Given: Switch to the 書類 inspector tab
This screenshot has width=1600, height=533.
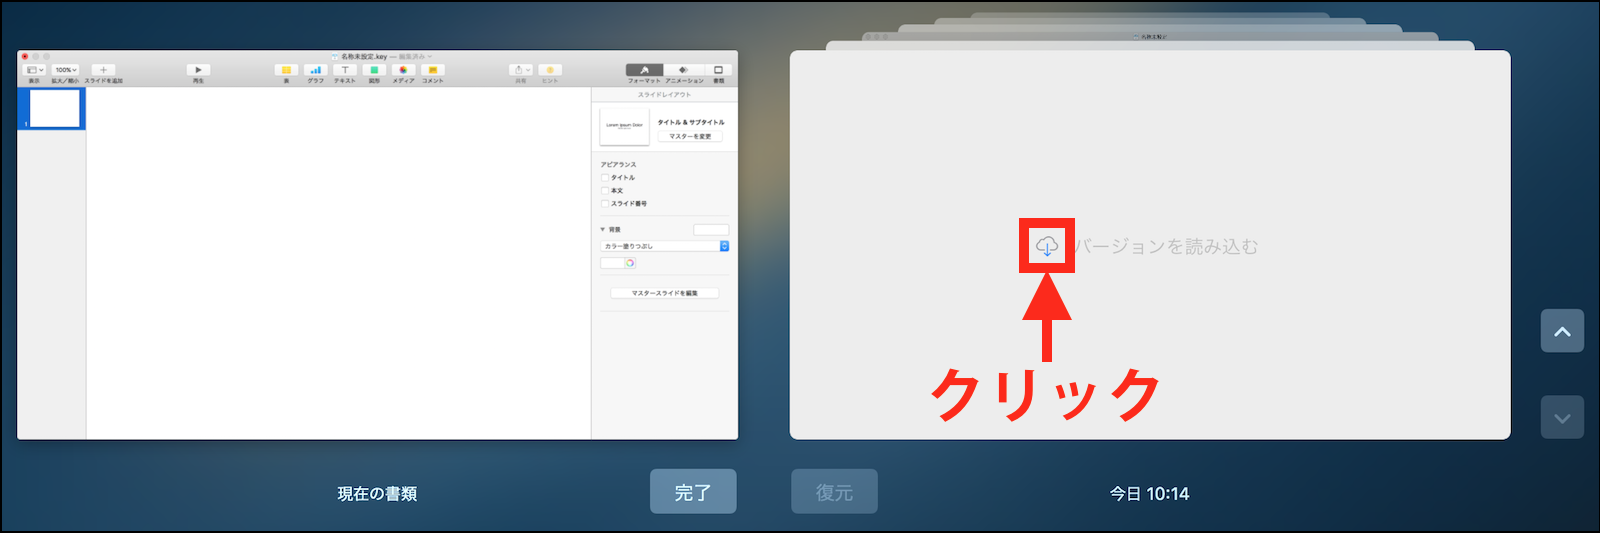Looking at the screenshot, I should (718, 70).
